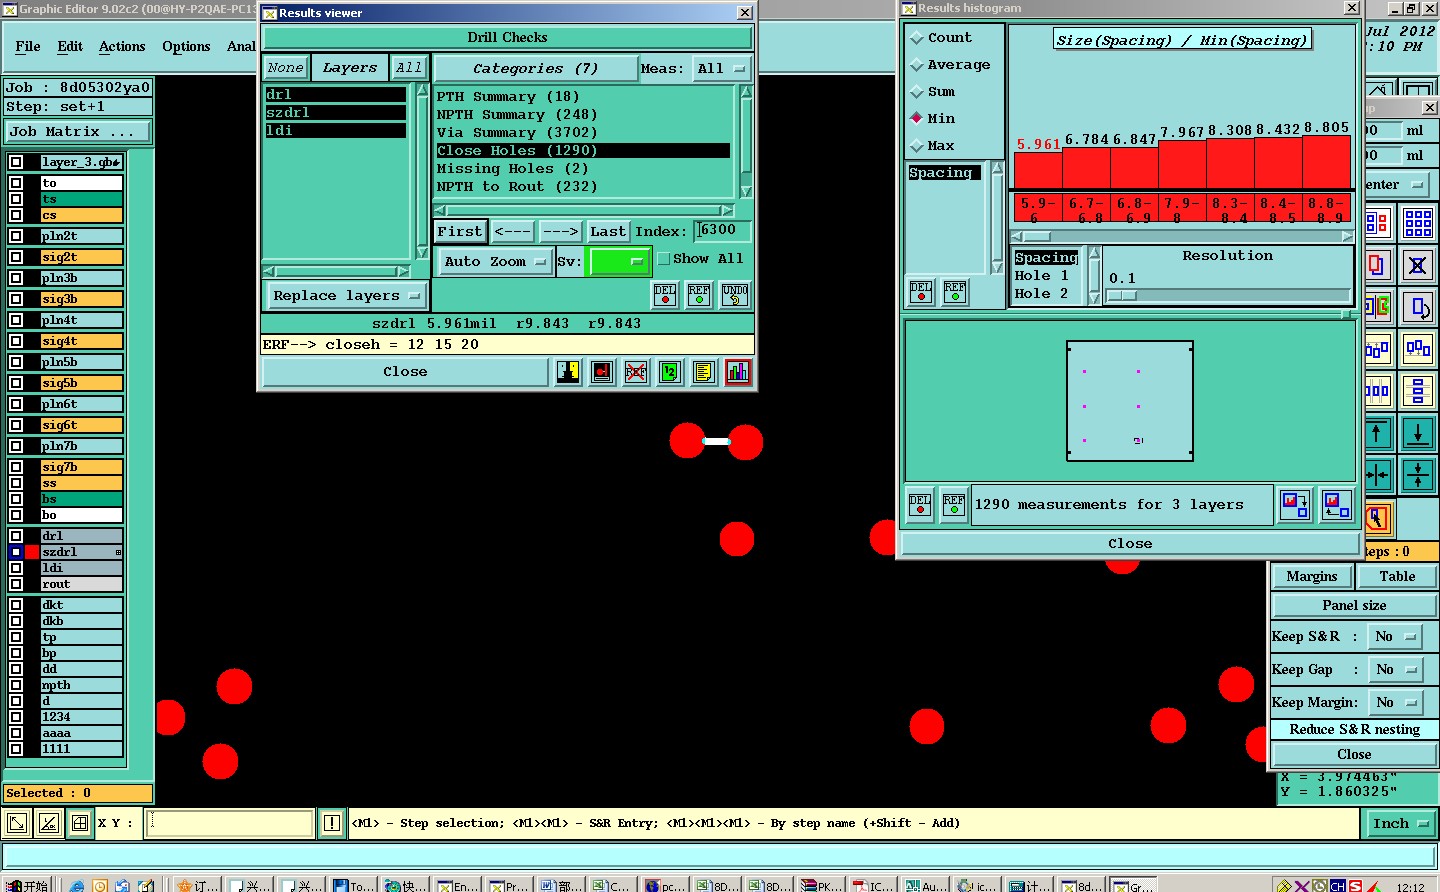The height and width of the screenshot is (892, 1440).
Task: Click the Last navigation button
Action: 608,231
